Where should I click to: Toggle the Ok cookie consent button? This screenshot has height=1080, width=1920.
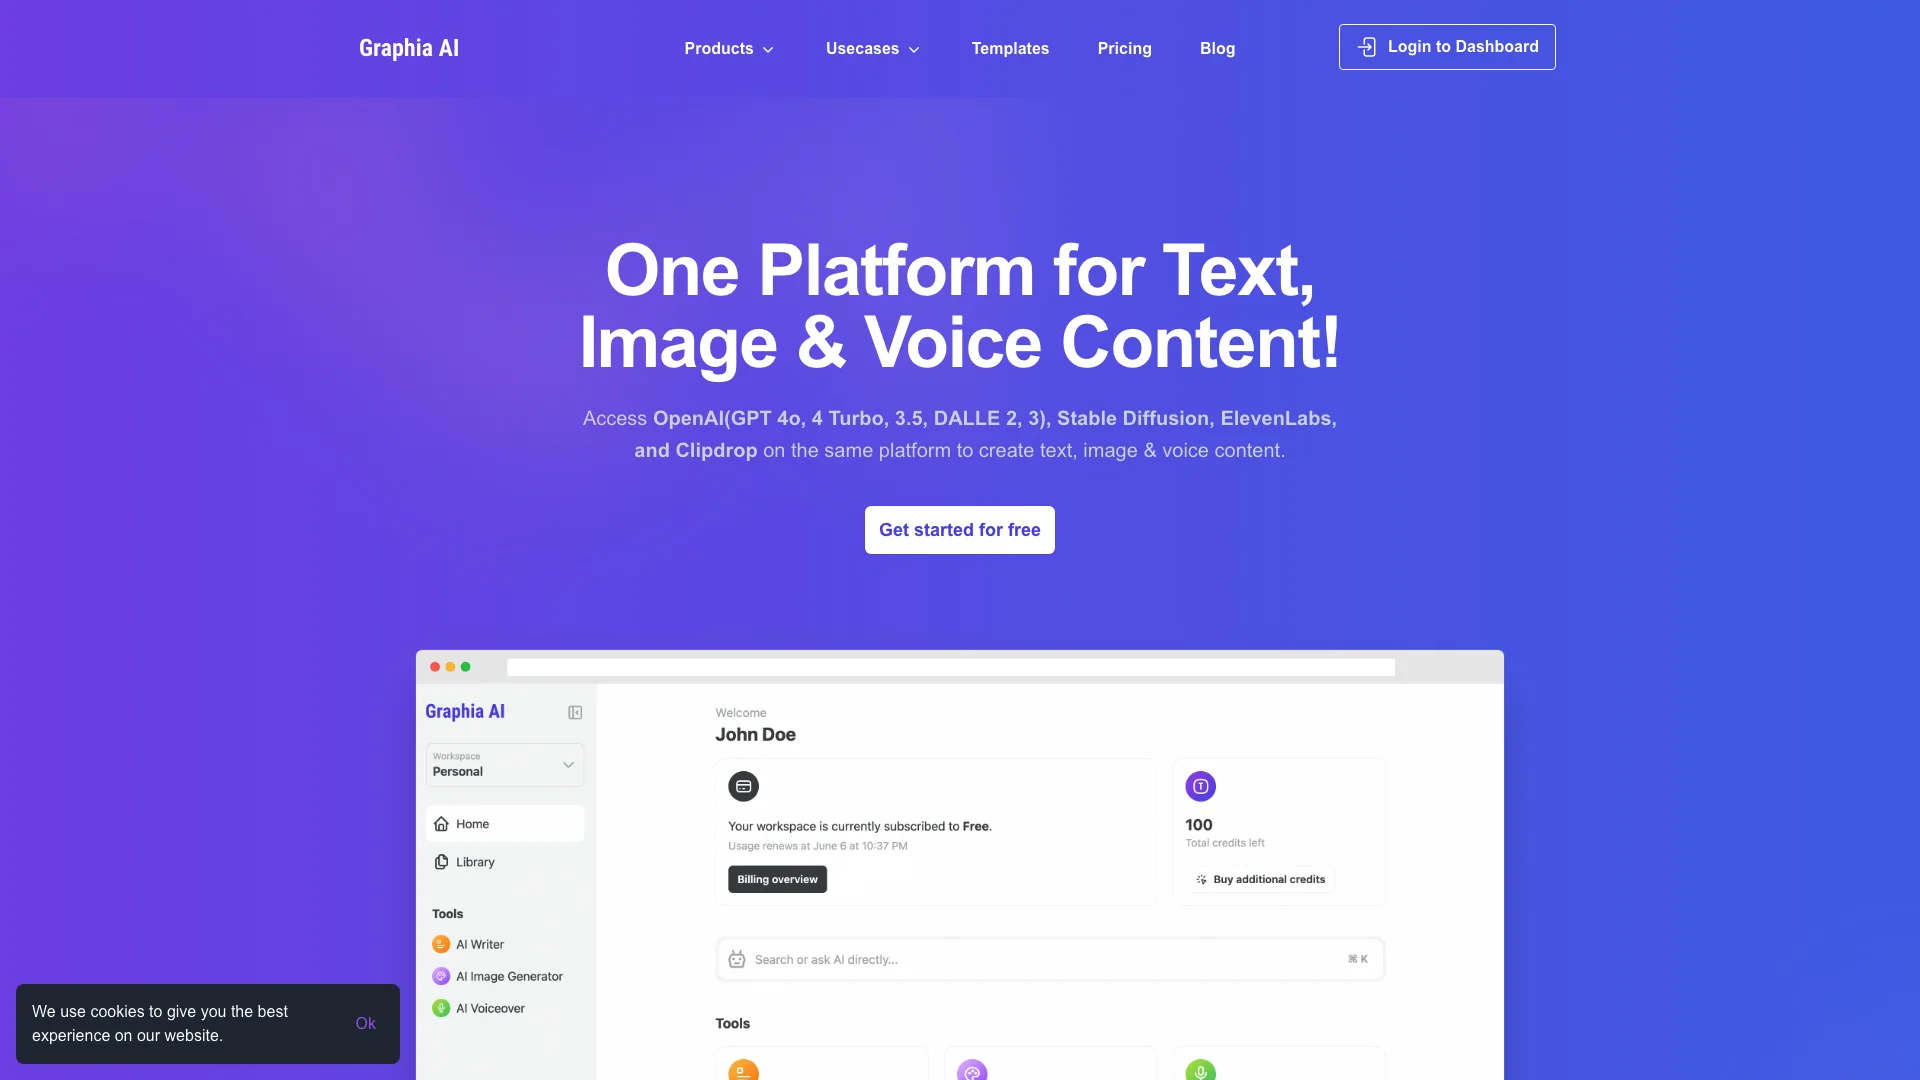click(365, 1023)
